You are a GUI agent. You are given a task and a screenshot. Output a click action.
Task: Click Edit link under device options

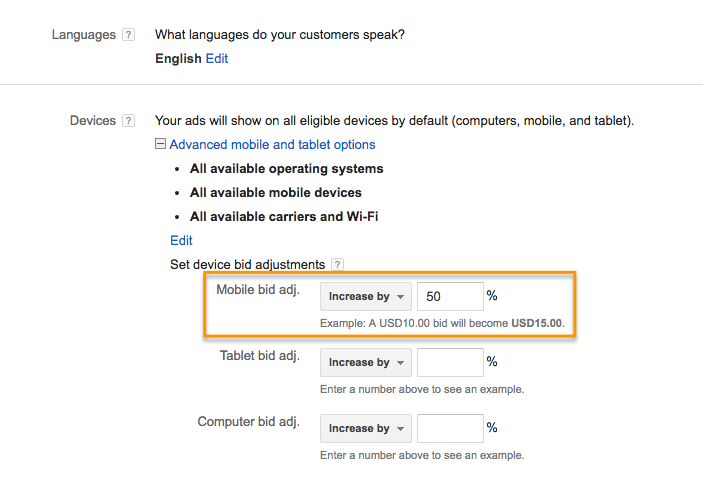(x=181, y=241)
